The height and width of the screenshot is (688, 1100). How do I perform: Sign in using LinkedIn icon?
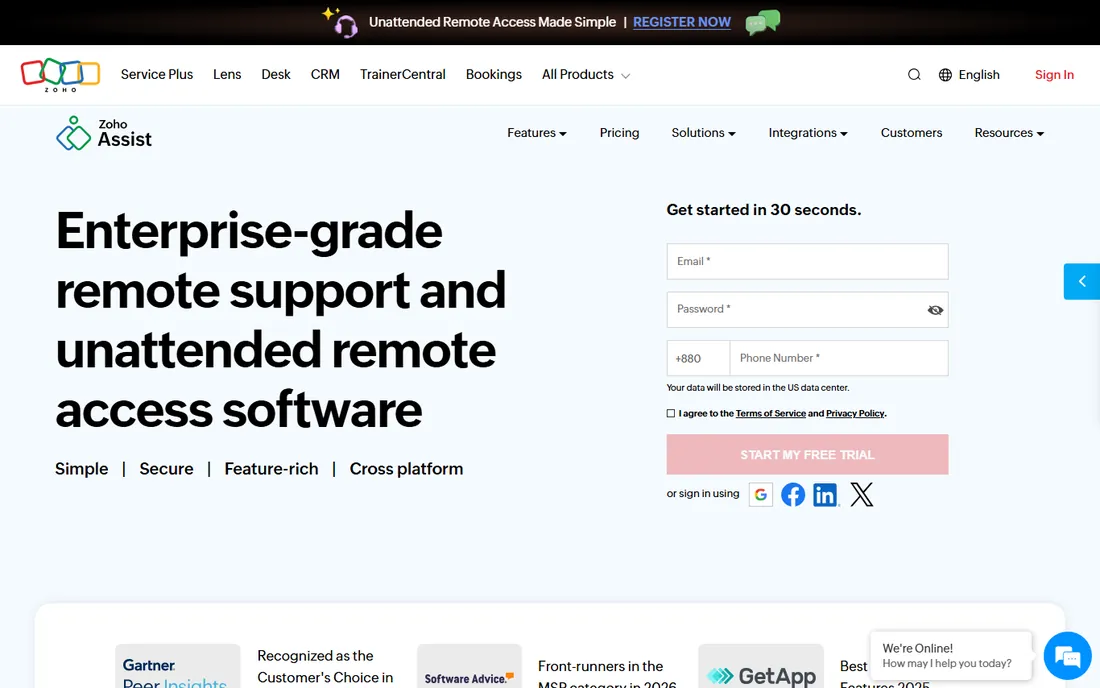826,494
